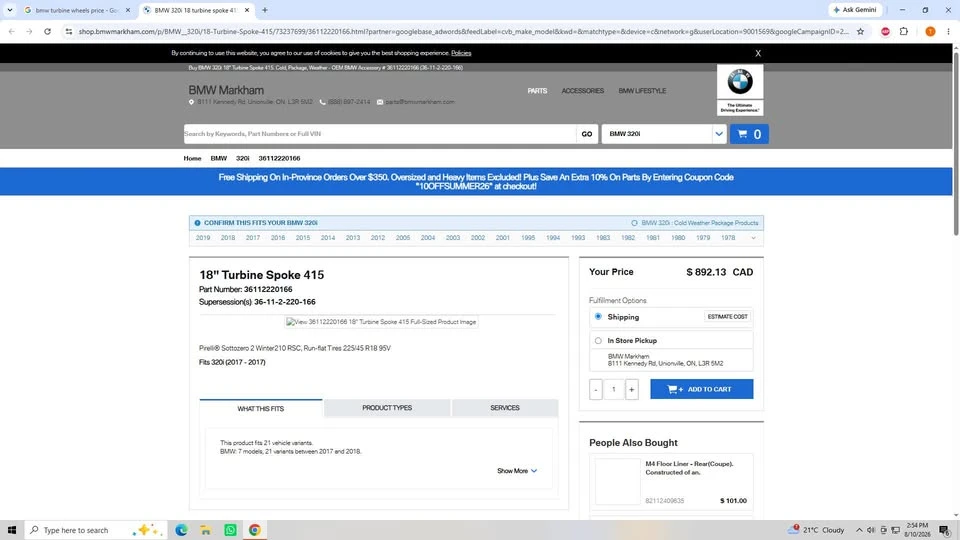
Task: Bookmark this page with the star icon
Action: click(860, 31)
